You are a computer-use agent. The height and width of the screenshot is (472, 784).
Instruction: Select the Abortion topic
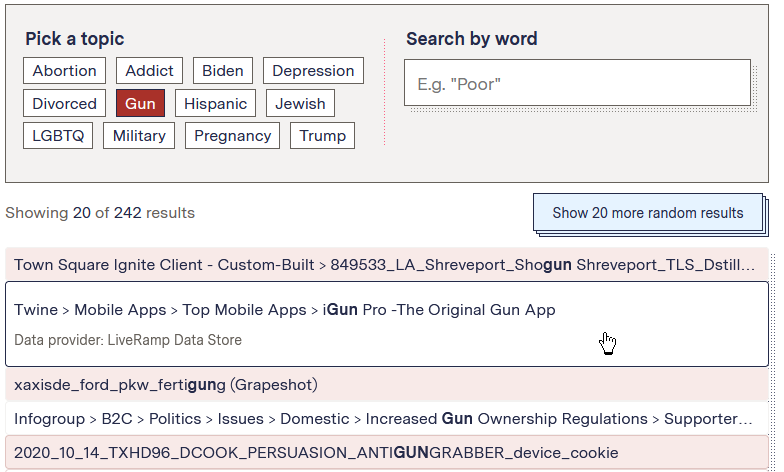coord(64,70)
